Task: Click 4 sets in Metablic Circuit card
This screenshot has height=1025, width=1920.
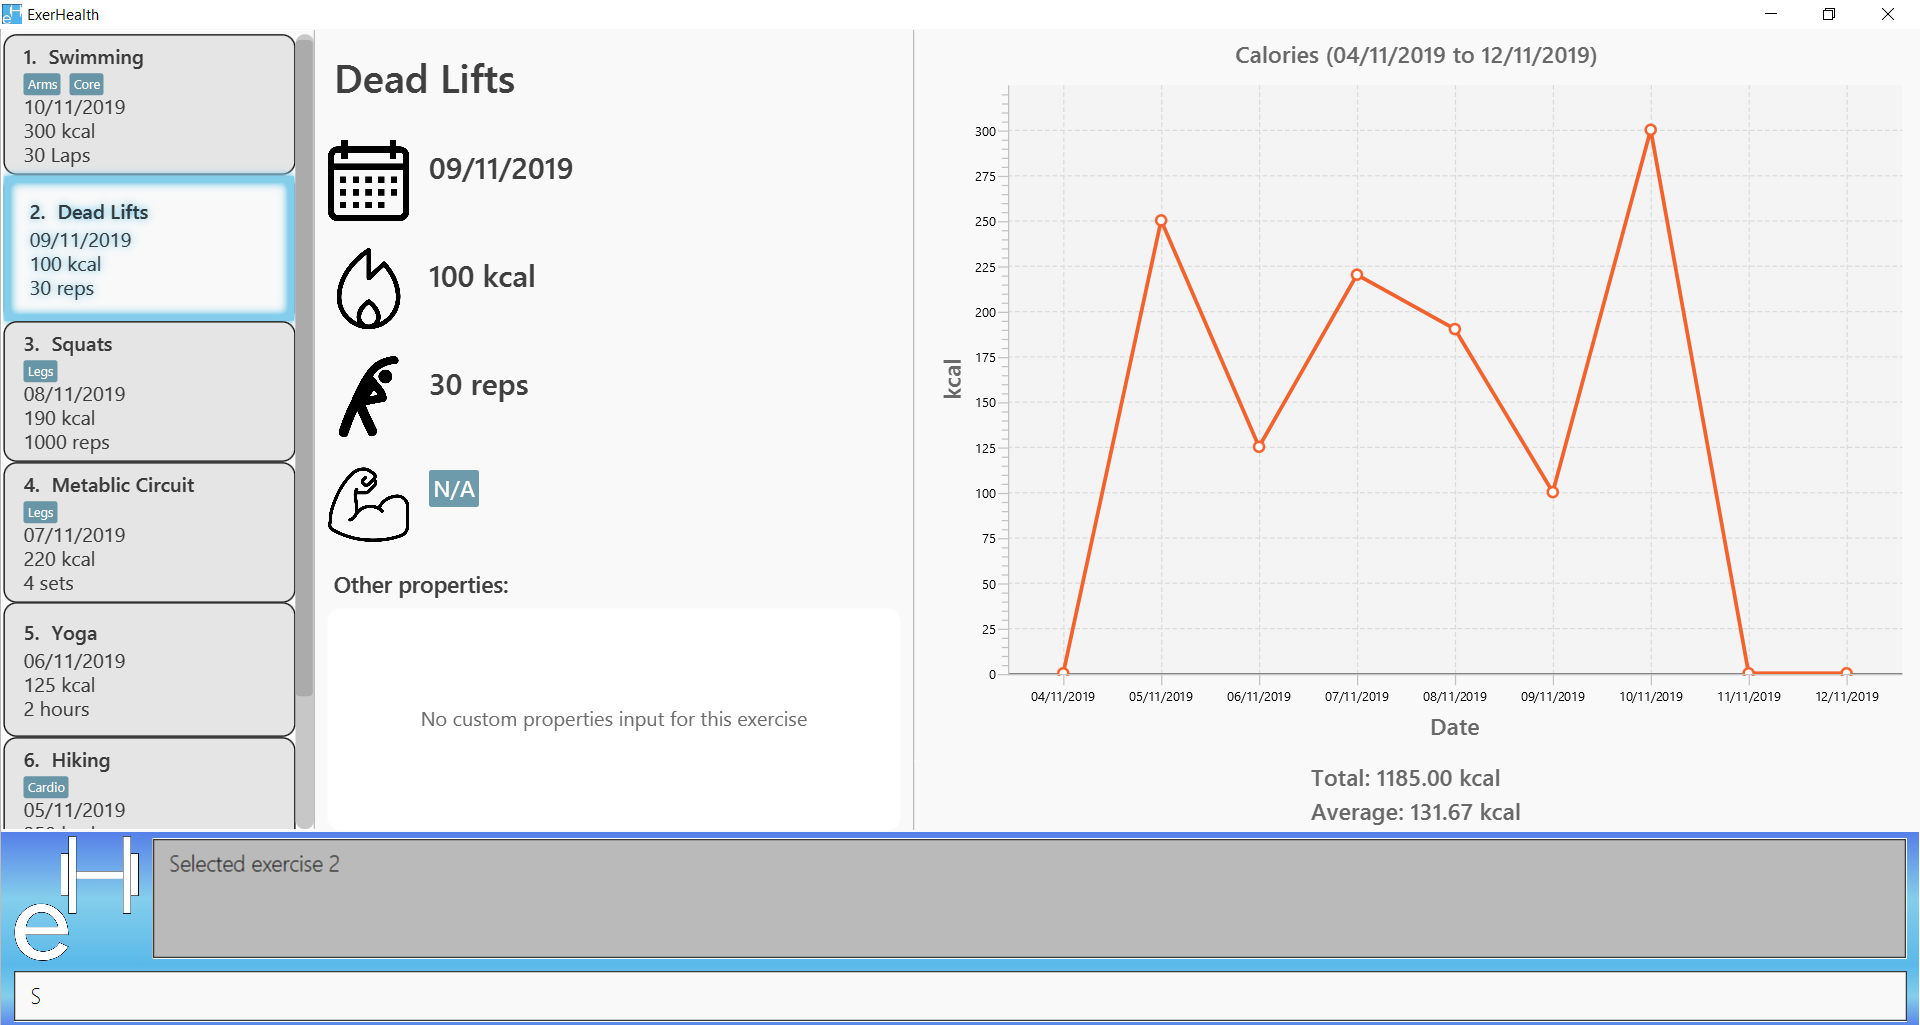Action: click(x=49, y=583)
